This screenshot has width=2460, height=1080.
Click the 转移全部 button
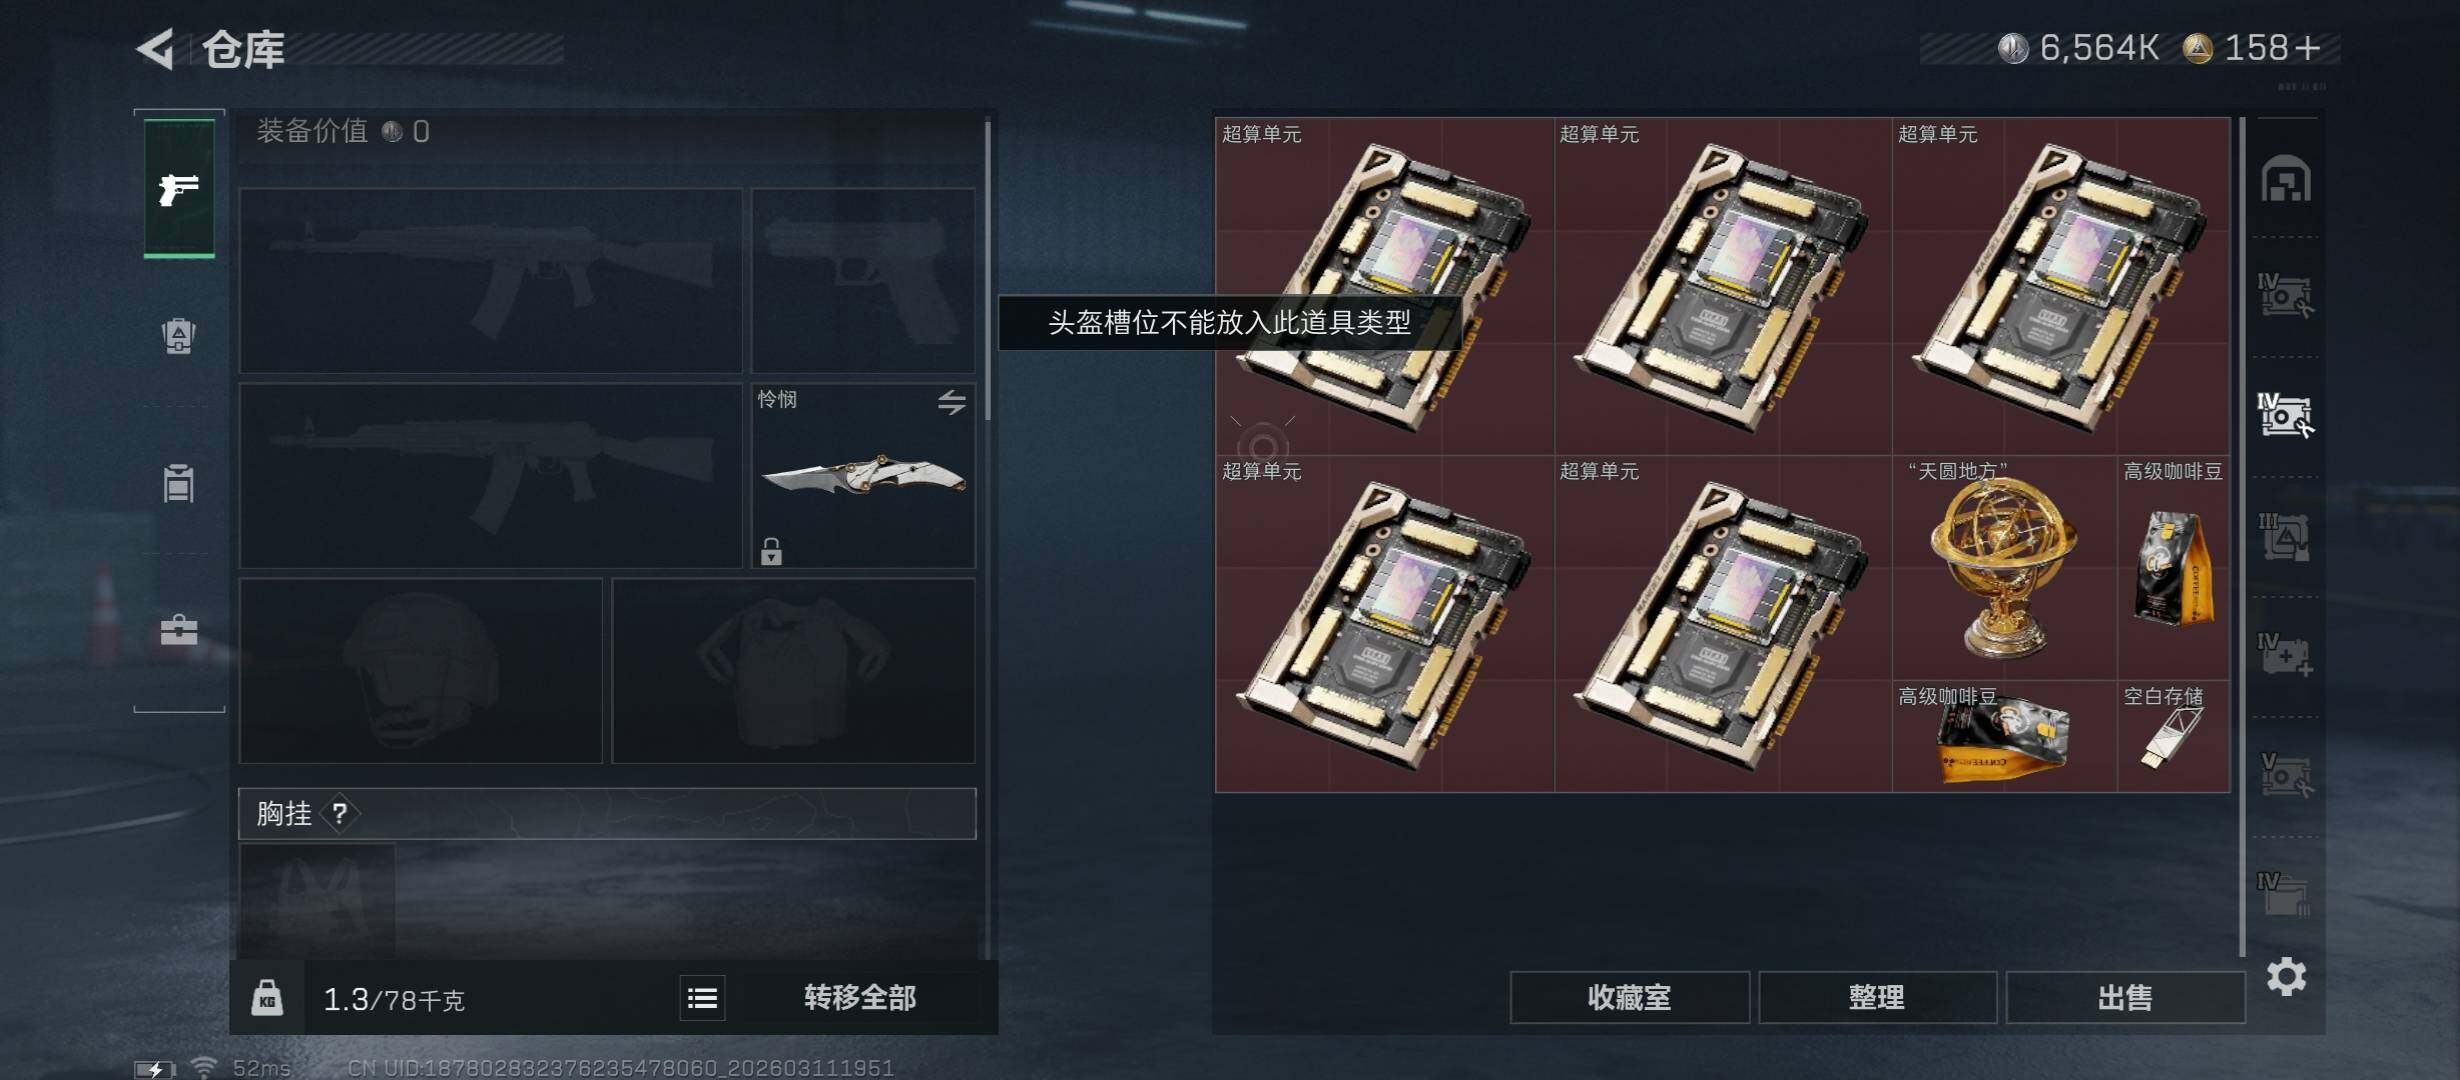coord(860,997)
